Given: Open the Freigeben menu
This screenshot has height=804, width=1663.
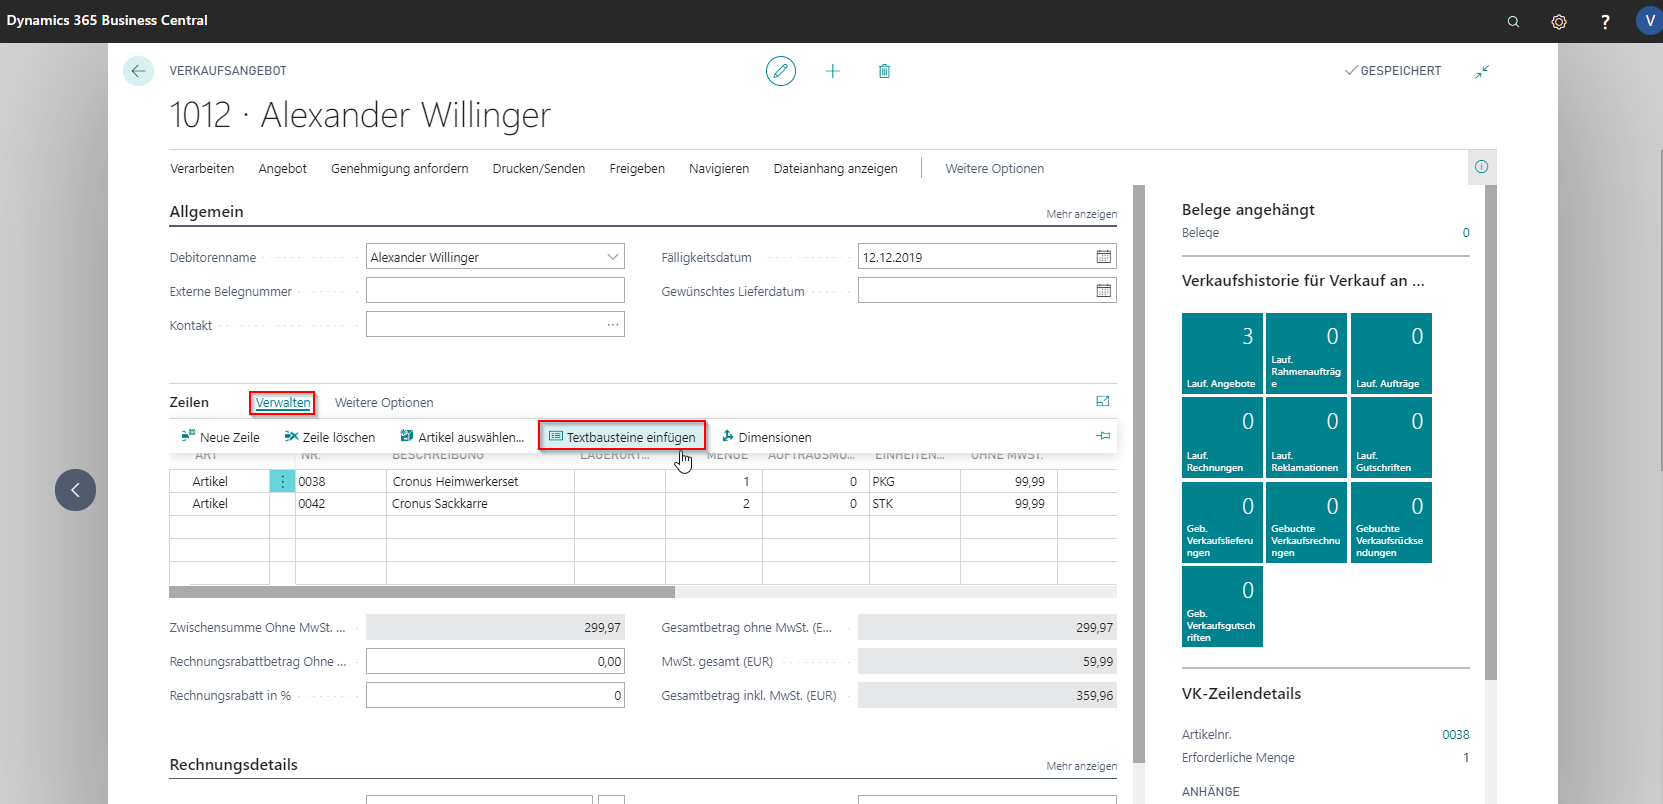Looking at the screenshot, I should click(637, 168).
